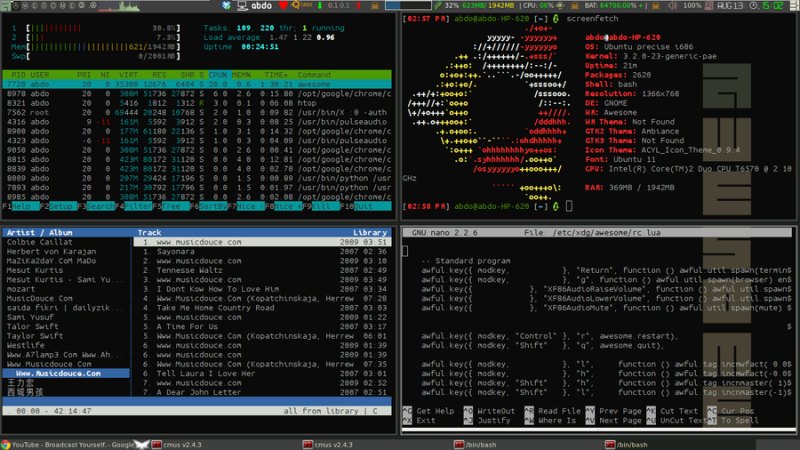The width and height of the screenshot is (800, 450).
Task: Click F4 Filter in htop
Action: 134,206
